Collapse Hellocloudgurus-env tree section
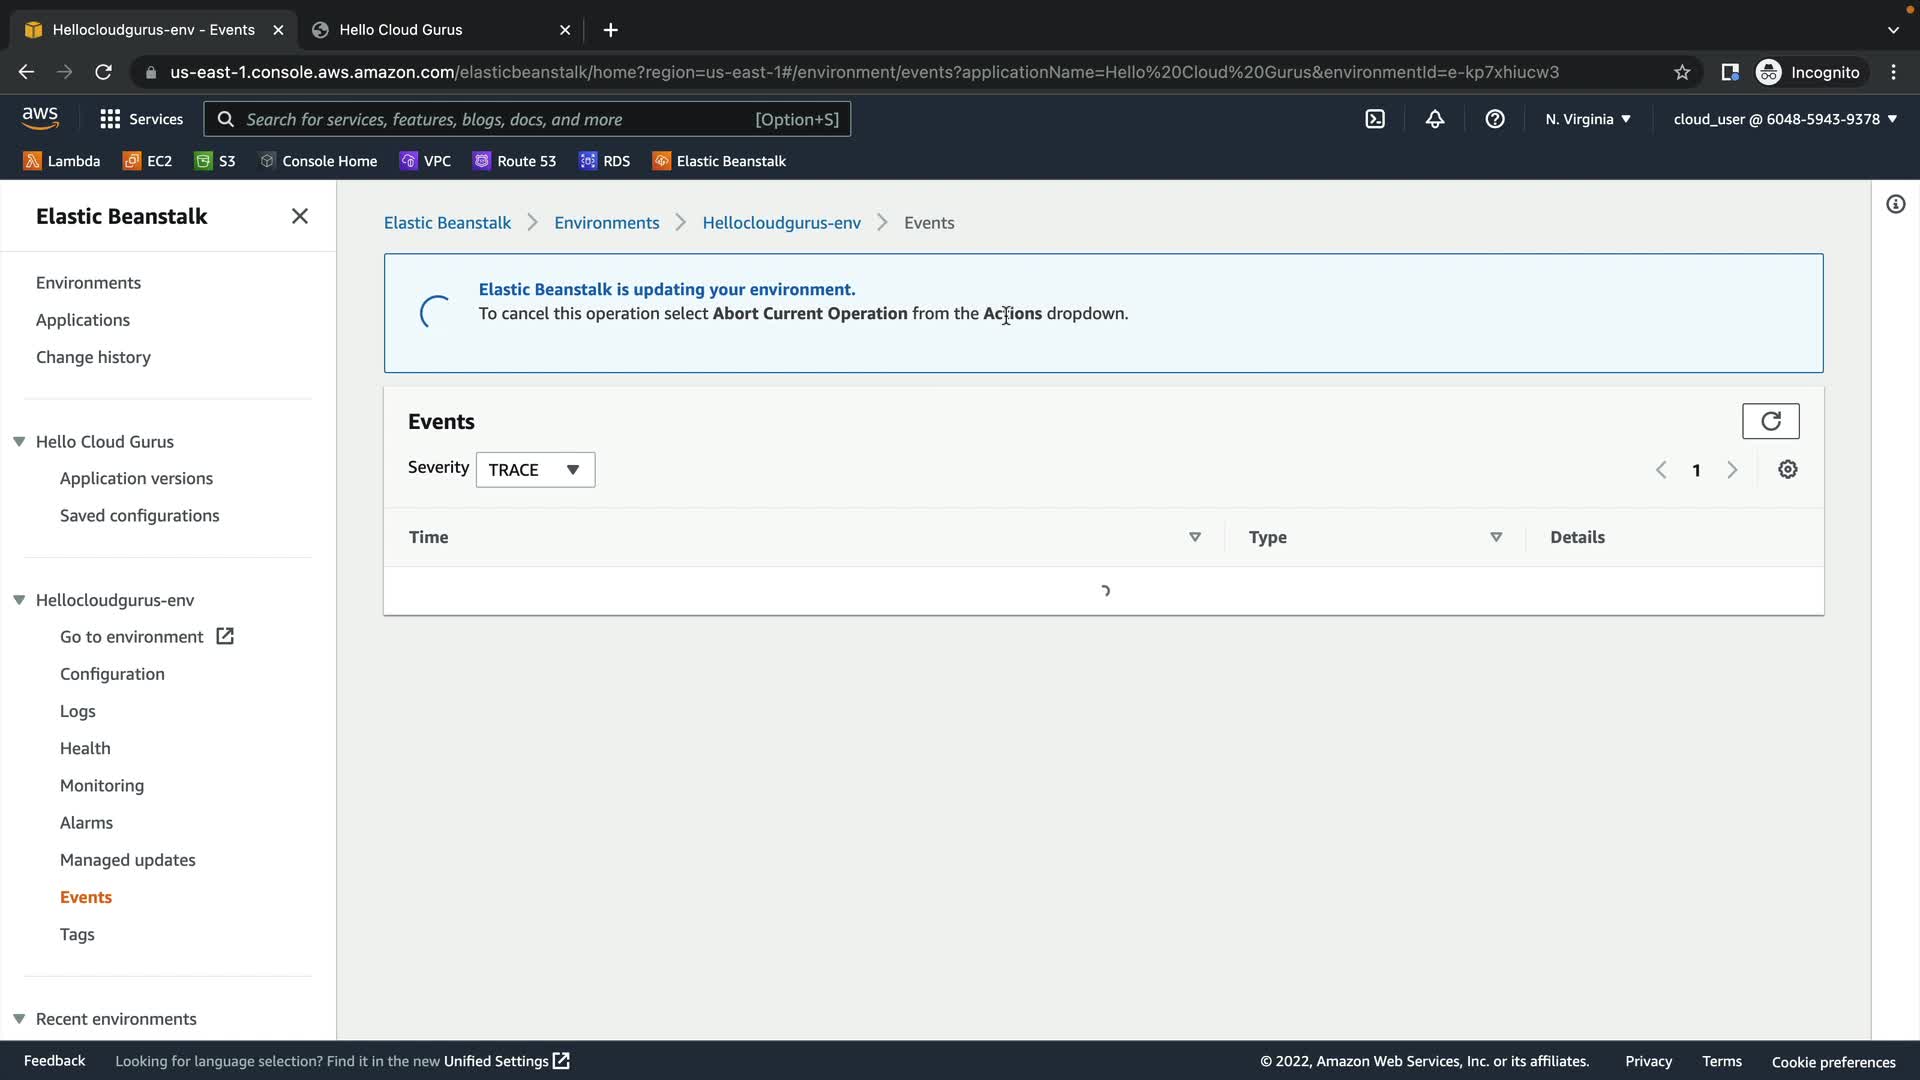Screen dimensions: 1920x1080 click(x=19, y=600)
